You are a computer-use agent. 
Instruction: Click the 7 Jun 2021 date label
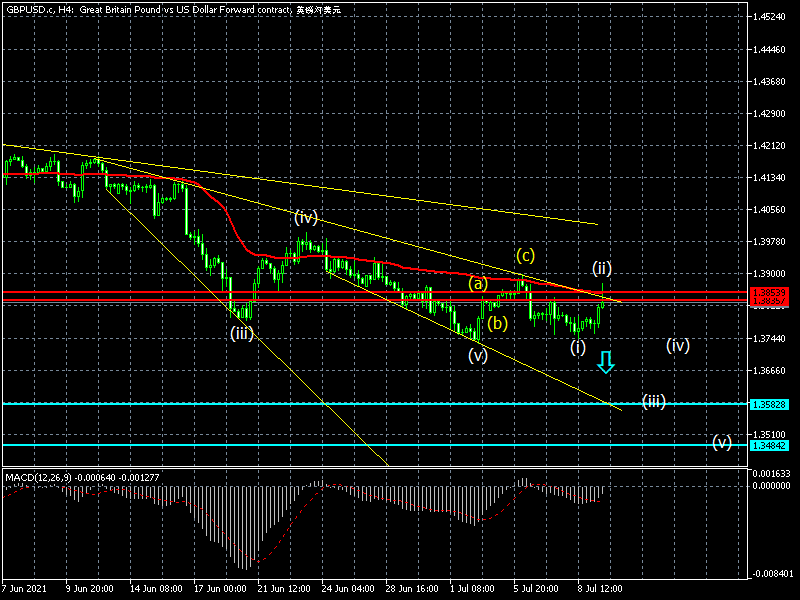click(24, 588)
